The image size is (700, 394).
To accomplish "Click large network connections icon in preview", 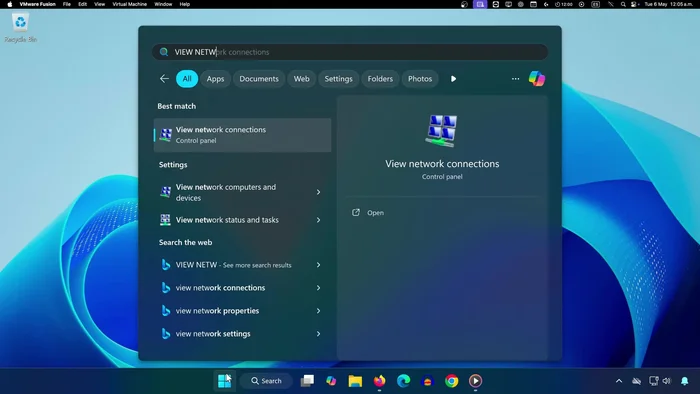I will click(442, 131).
